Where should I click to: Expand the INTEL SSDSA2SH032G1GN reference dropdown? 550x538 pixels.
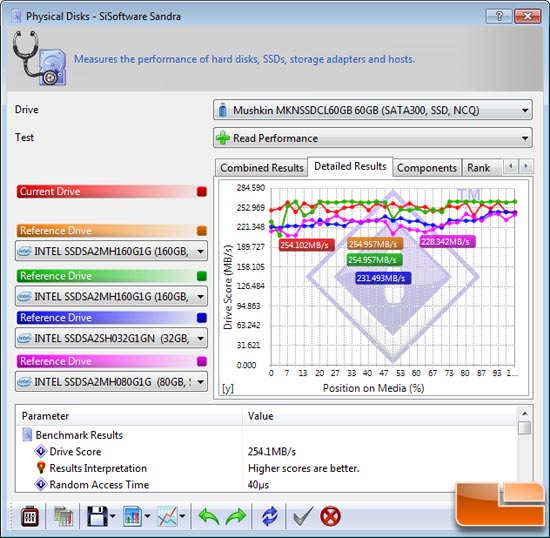pyautogui.click(x=111, y=338)
